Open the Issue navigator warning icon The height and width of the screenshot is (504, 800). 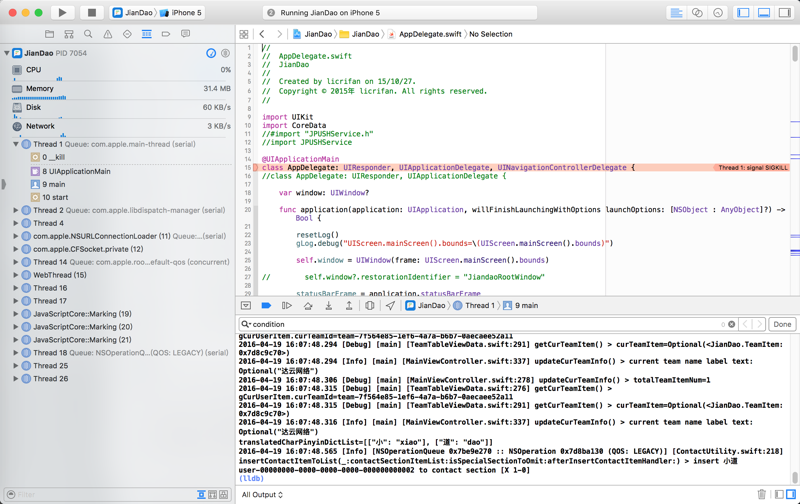[x=108, y=34]
